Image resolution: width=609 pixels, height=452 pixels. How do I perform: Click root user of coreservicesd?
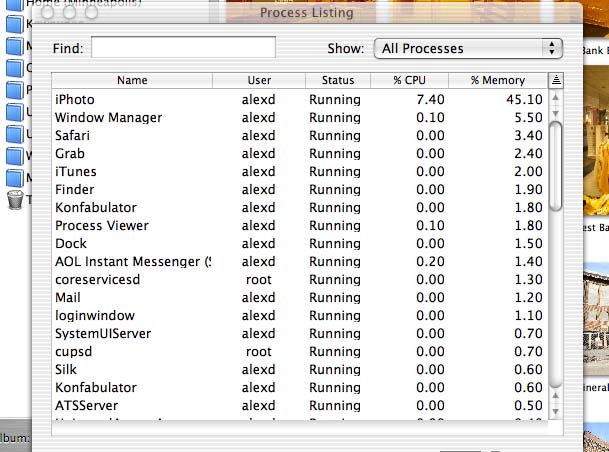pyautogui.click(x=259, y=280)
